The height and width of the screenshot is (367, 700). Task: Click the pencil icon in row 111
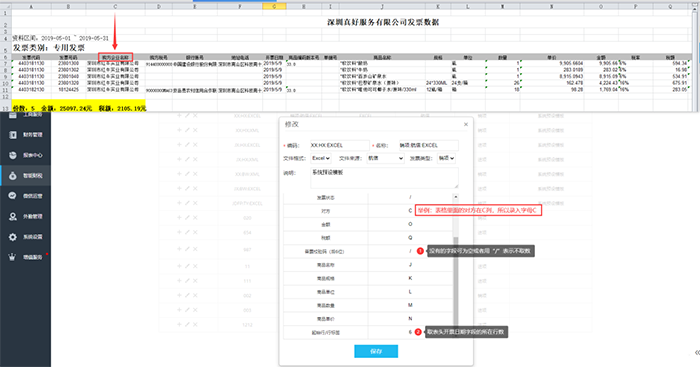pyautogui.click(x=187, y=280)
